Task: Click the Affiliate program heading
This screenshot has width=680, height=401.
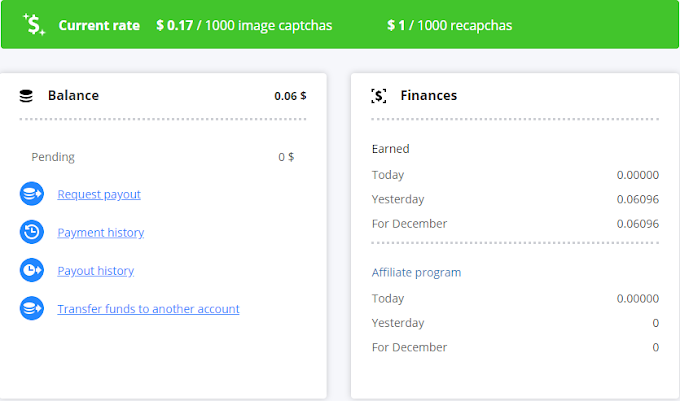Action: click(416, 272)
